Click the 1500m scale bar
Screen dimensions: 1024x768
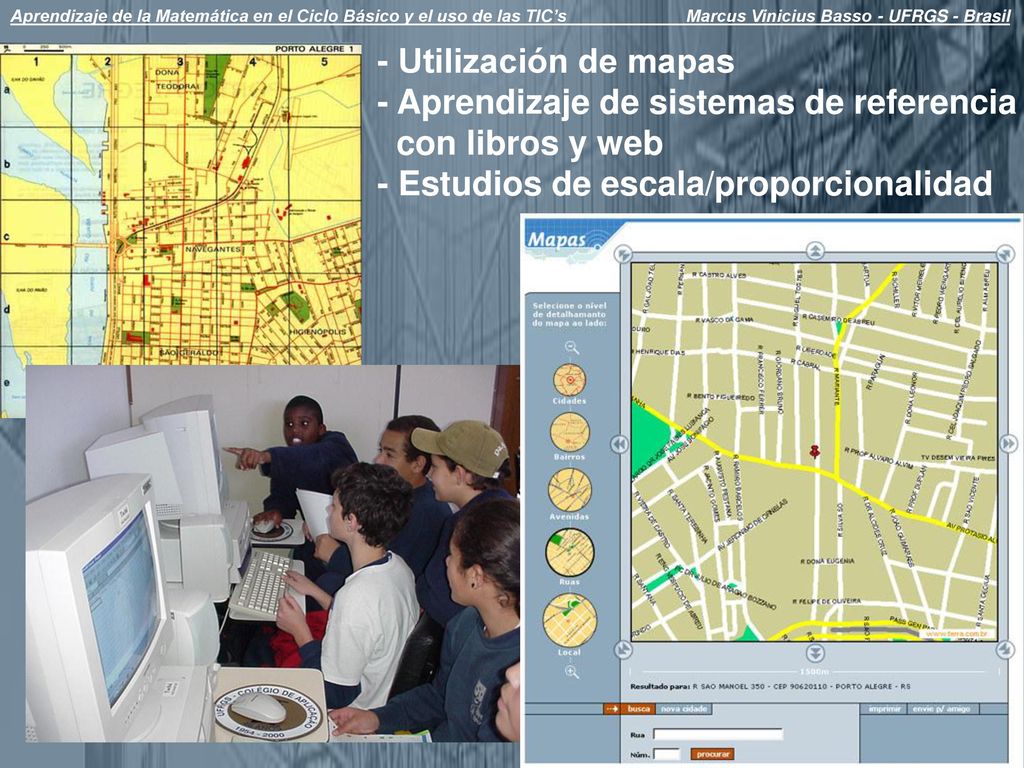coord(814,671)
